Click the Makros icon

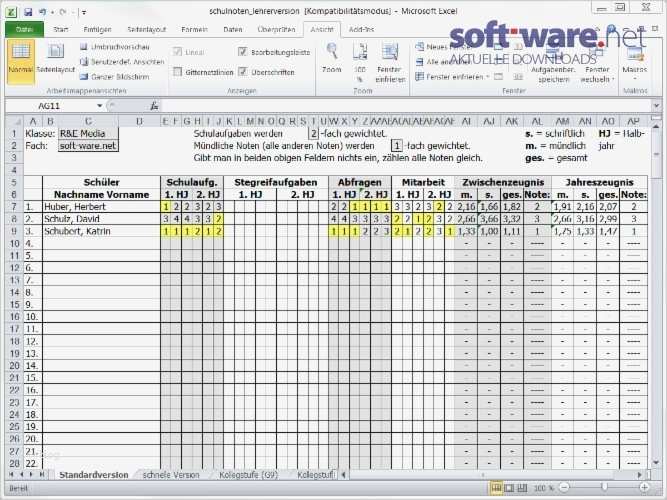pyautogui.click(x=634, y=61)
